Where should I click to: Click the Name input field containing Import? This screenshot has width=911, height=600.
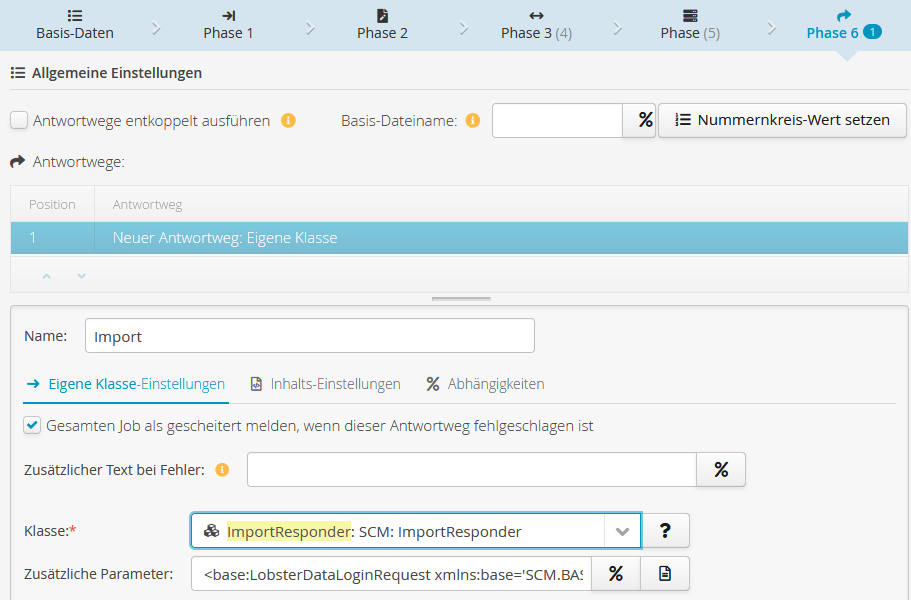(309, 336)
